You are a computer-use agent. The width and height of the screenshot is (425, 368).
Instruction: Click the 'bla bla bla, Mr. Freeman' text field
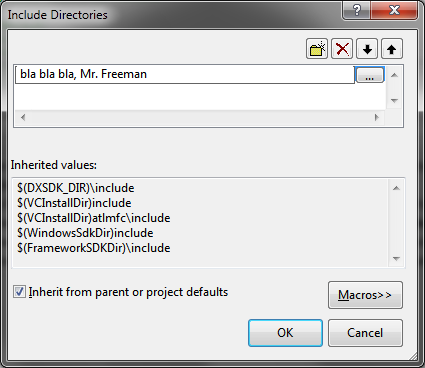tap(185, 74)
